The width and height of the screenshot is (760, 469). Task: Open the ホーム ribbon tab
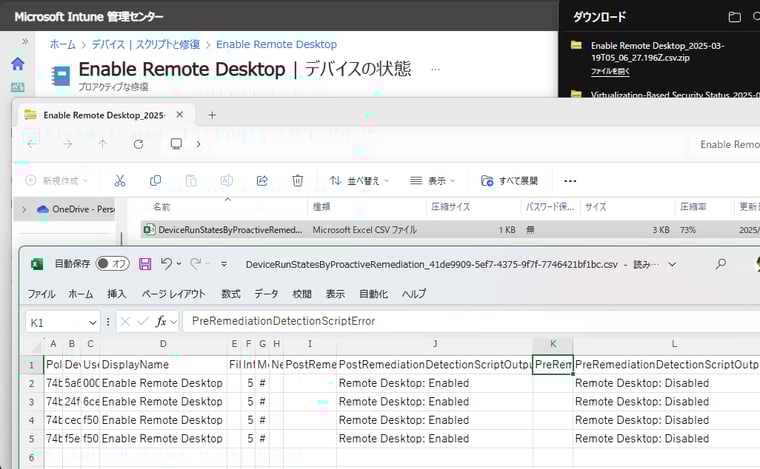click(80, 294)
